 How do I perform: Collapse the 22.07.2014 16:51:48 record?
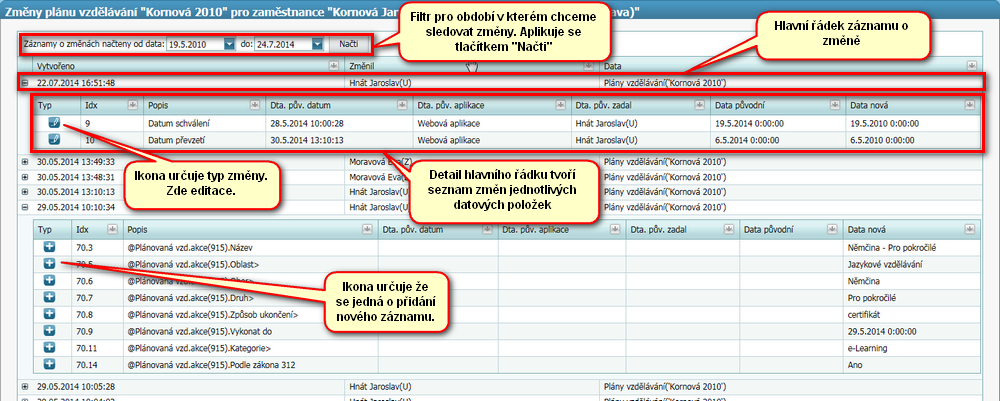(x=26, y=83)
